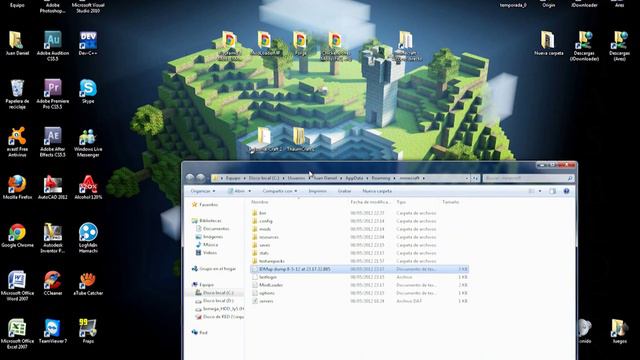
Task: Select the Forge file icon on desktop
Action: (300, 43)
